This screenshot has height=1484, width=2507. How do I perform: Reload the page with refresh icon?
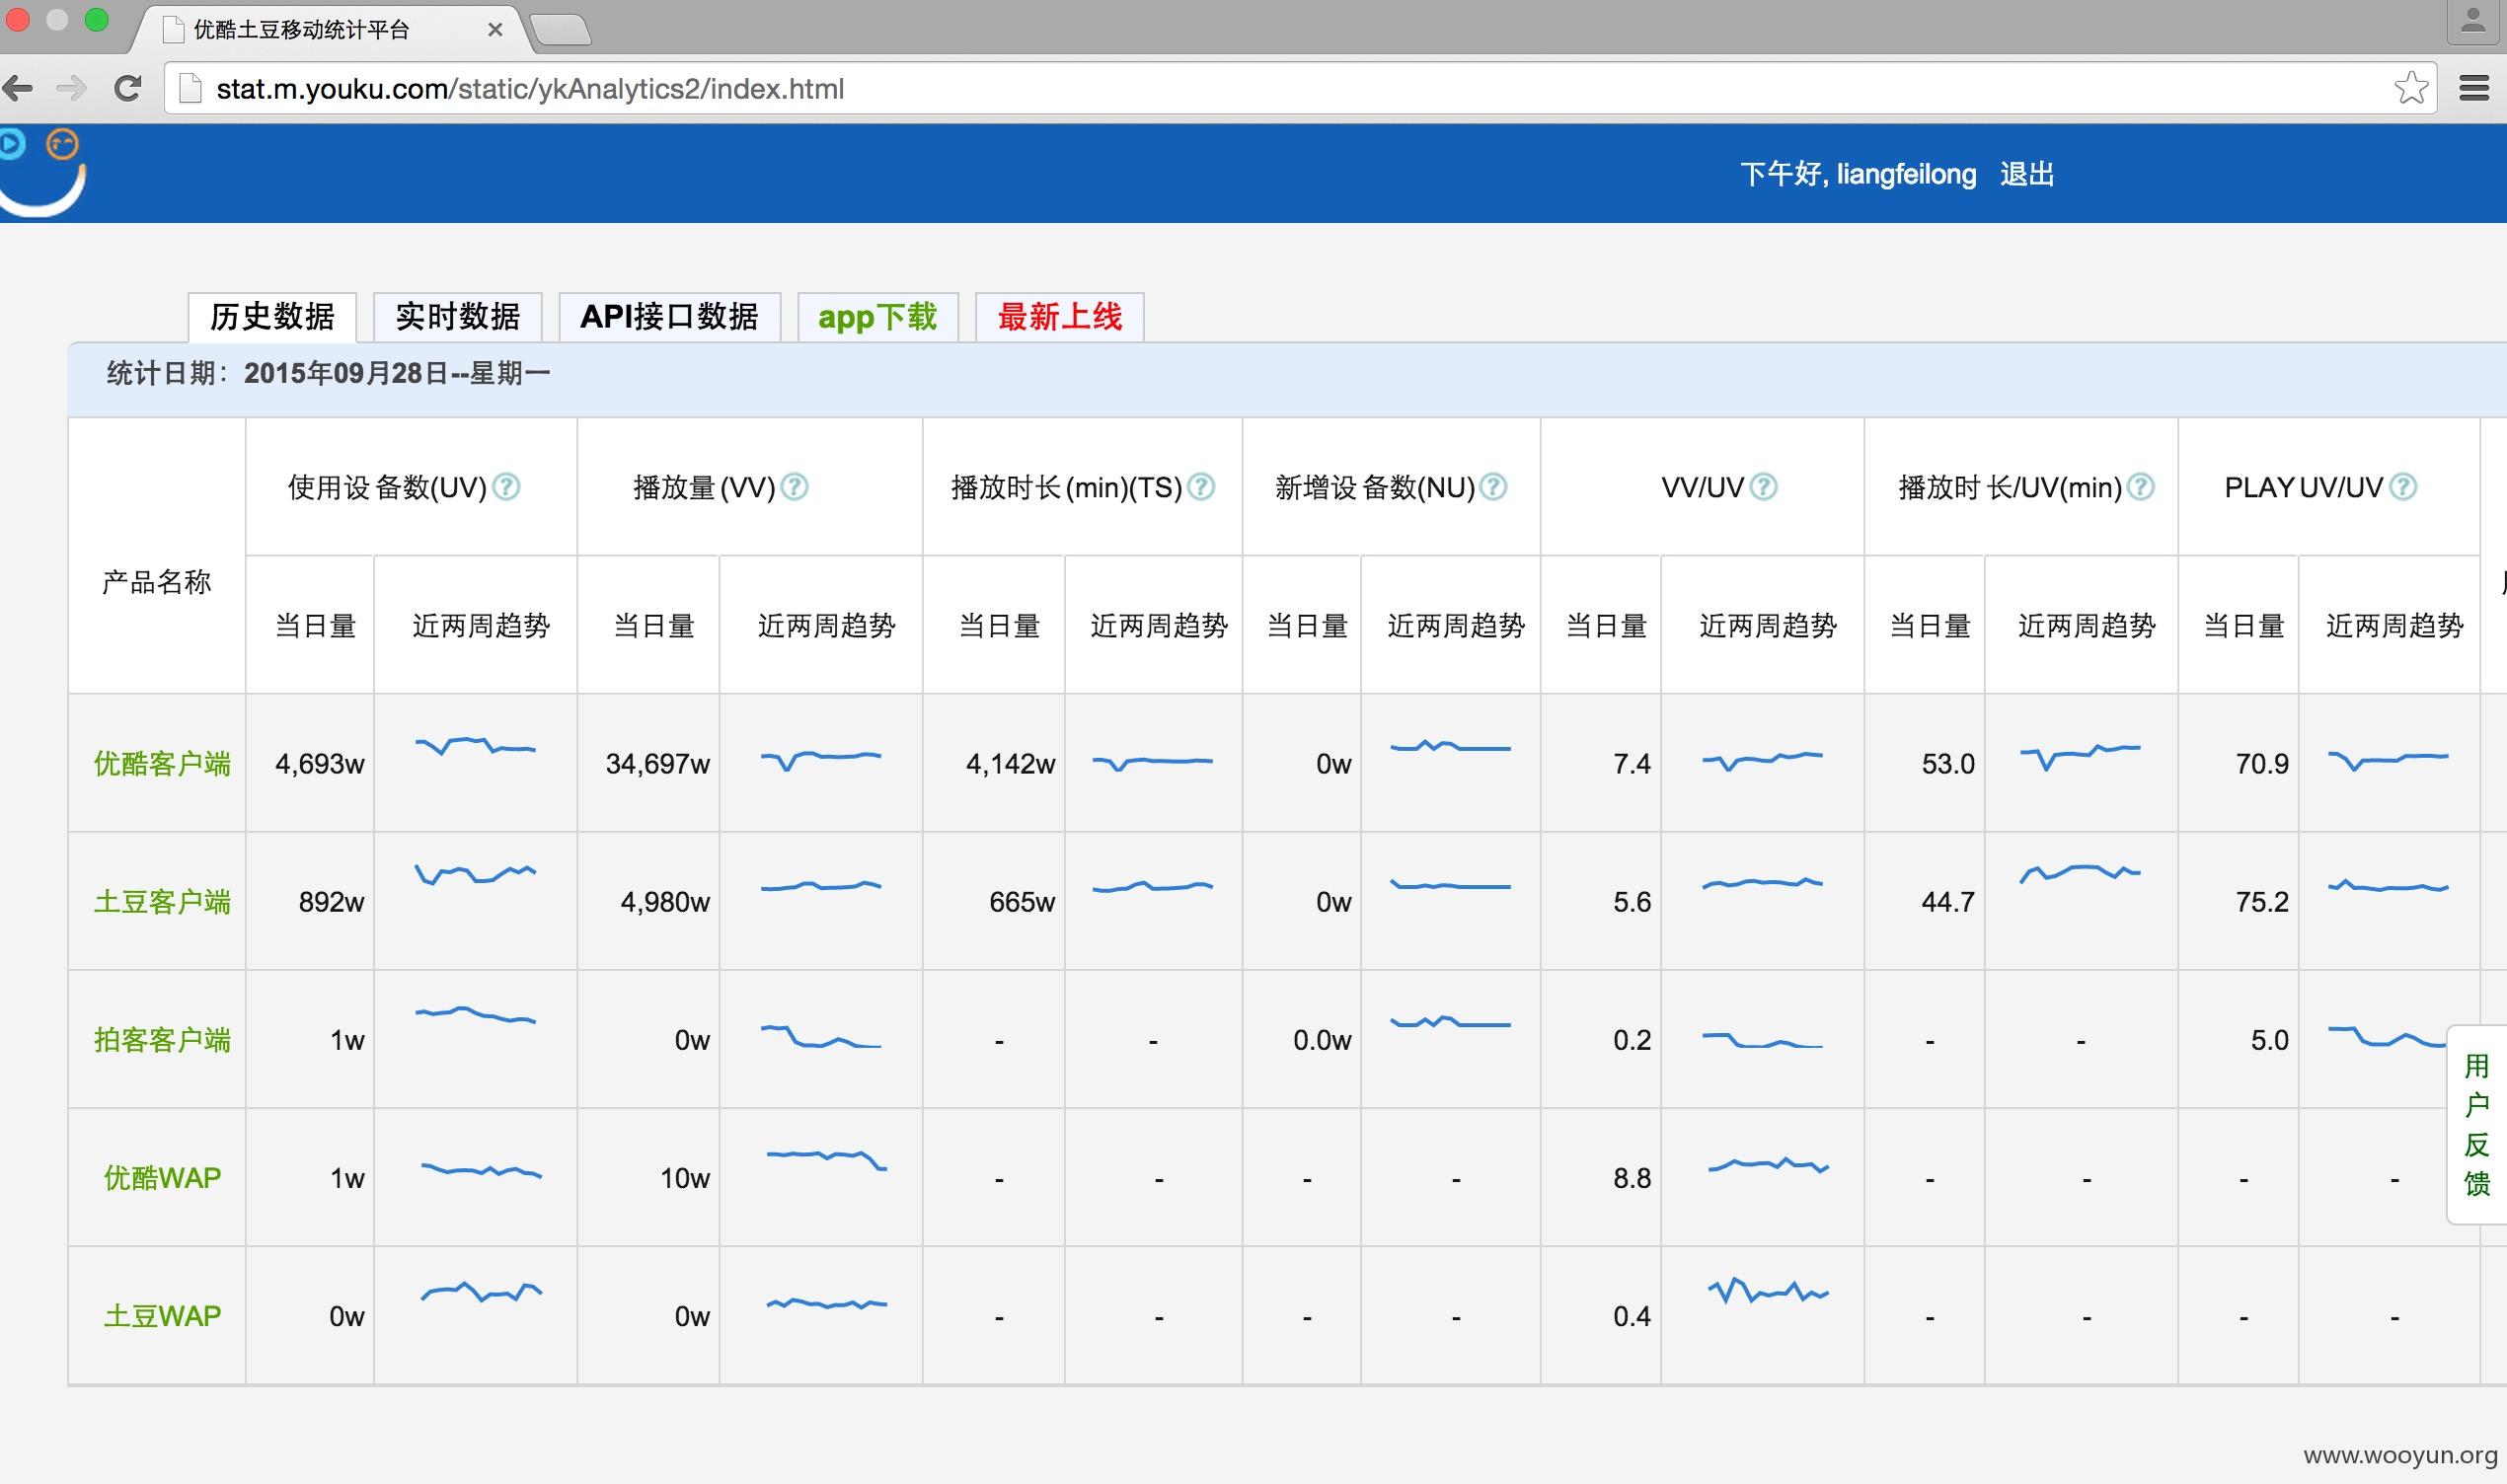[x=127, y=89]
